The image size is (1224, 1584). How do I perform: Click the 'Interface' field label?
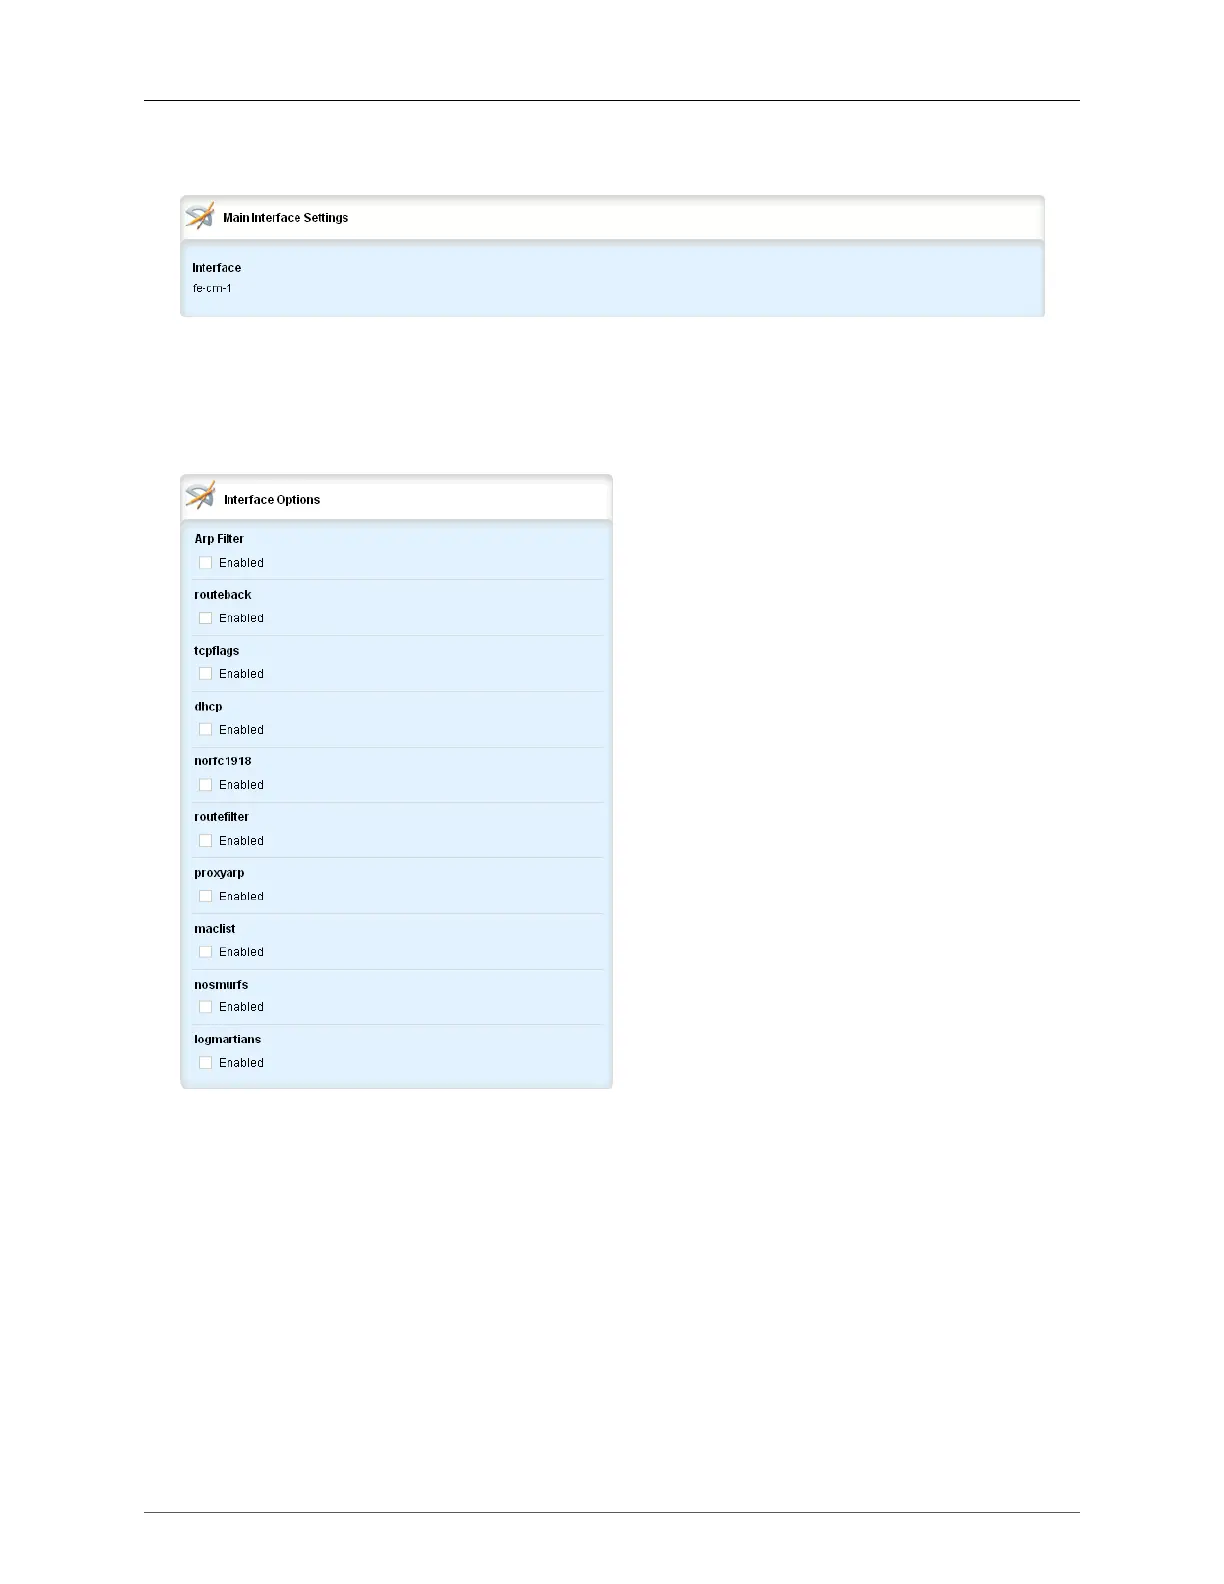point(217,268)
